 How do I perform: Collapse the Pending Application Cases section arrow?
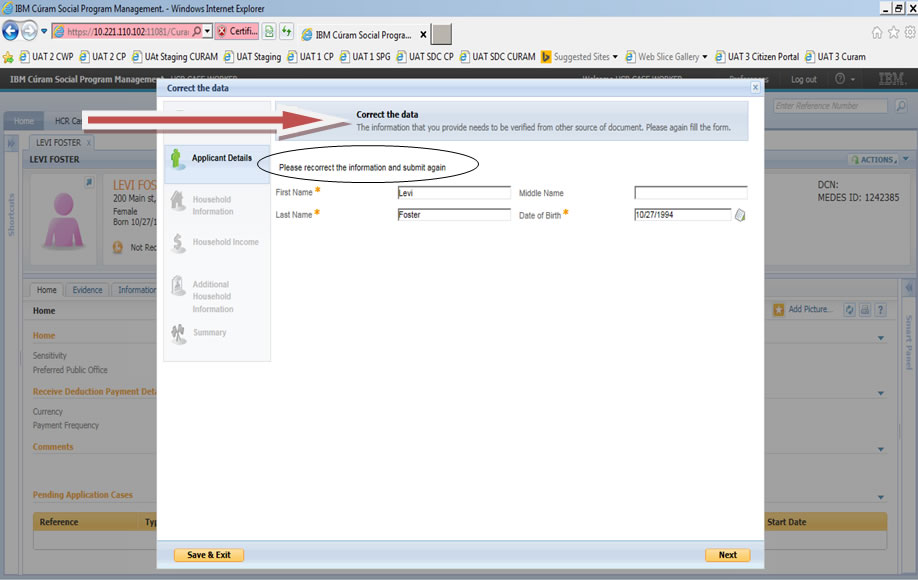pos(881,497)
